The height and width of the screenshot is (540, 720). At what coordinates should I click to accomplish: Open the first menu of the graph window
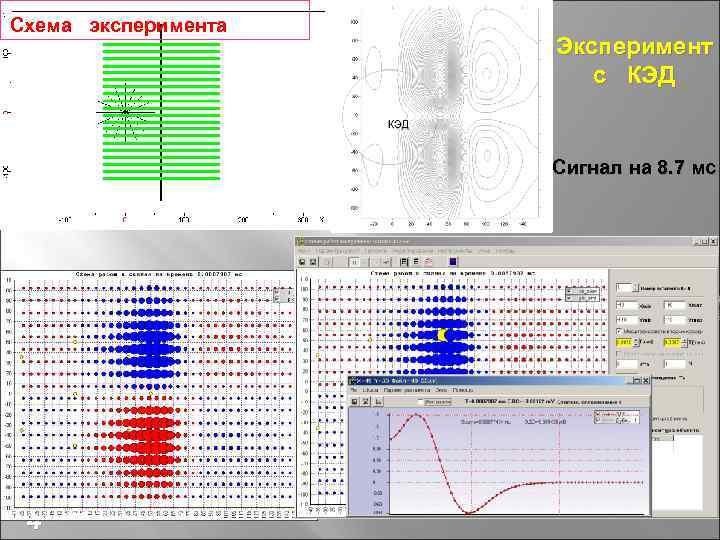(354, 390)
